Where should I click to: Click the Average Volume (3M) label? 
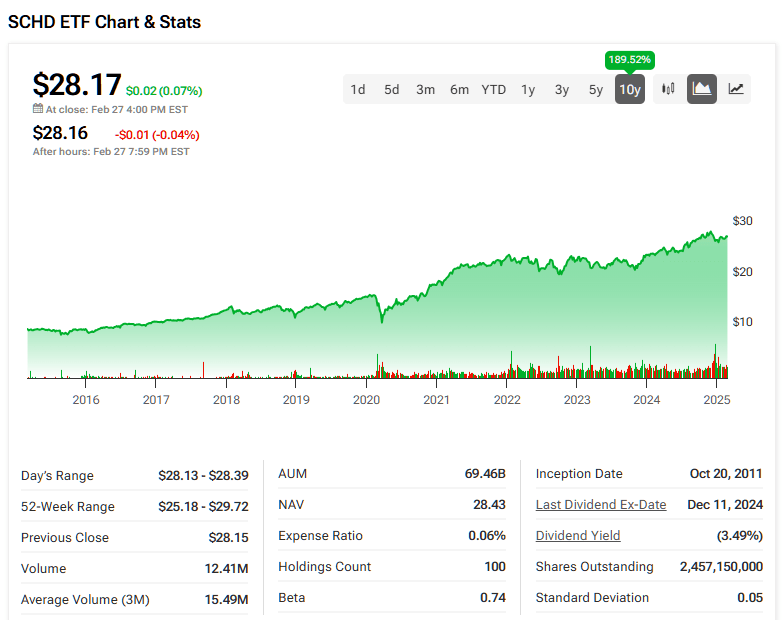(85, 599)
